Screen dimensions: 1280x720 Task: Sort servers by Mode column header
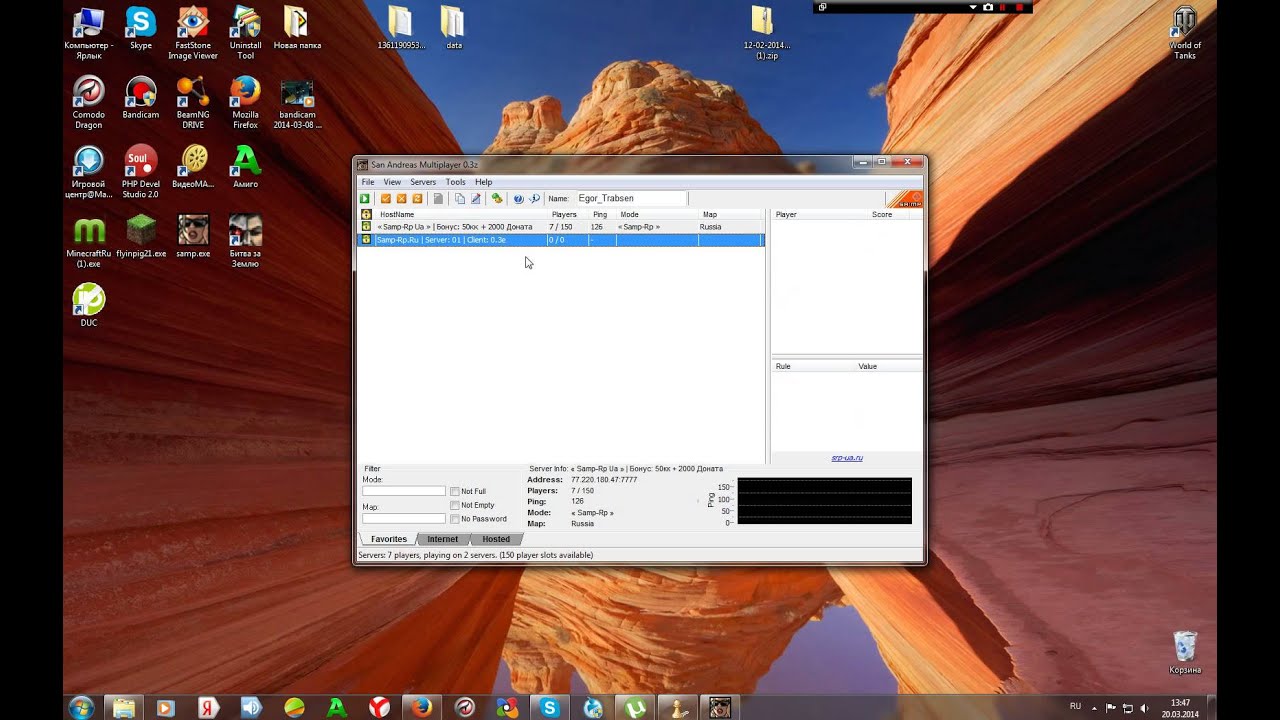tap(658, 214)
